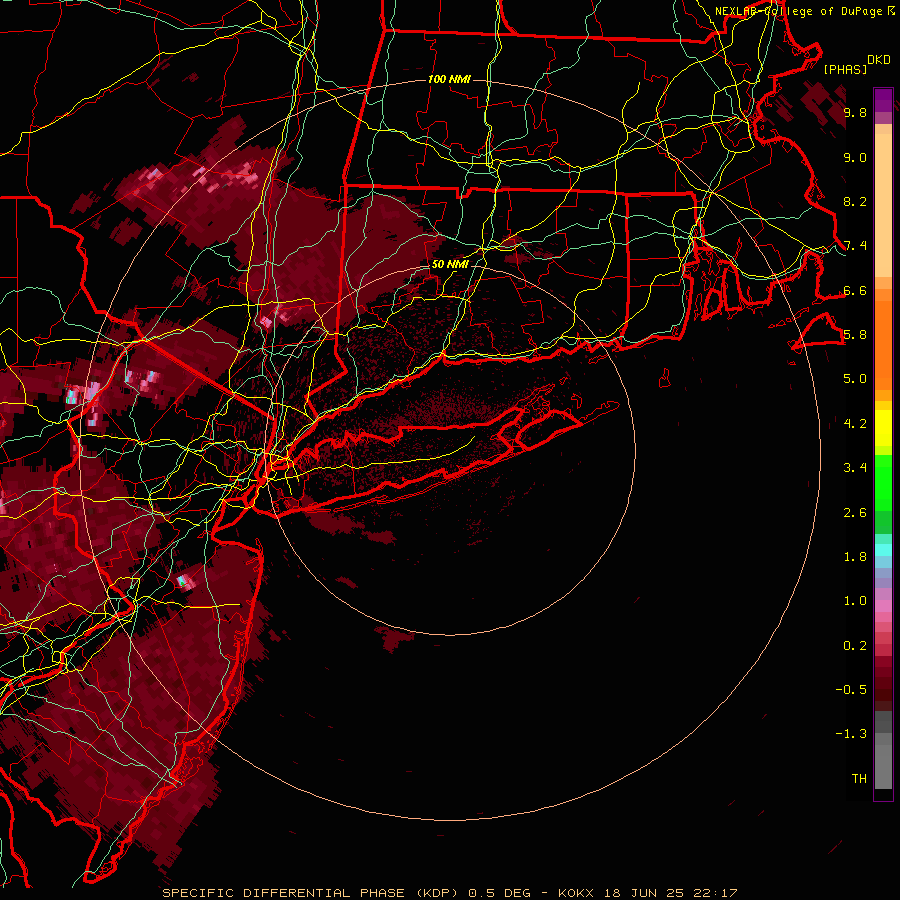Click the 18 JUN 25 date in the caption
The width and height of the screenshot is (900, 900).
[x=642, y=893]
